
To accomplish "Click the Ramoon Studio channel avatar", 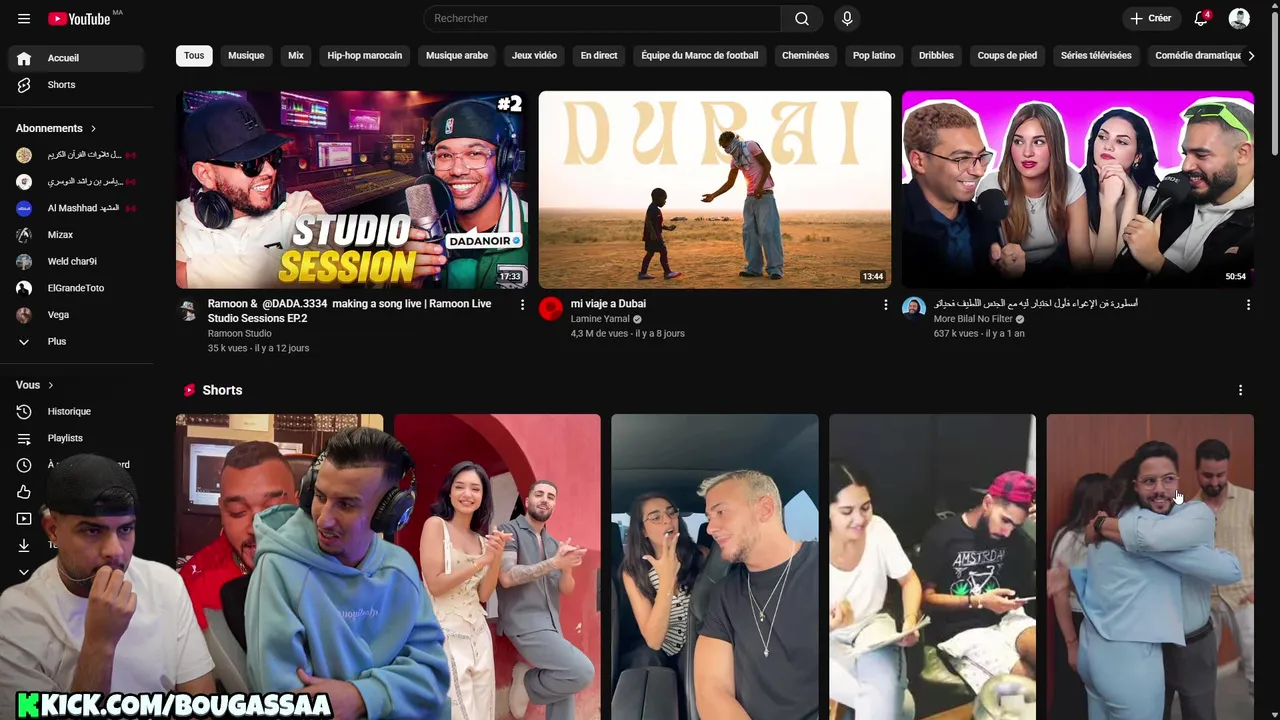I will (x=188, y=309).
